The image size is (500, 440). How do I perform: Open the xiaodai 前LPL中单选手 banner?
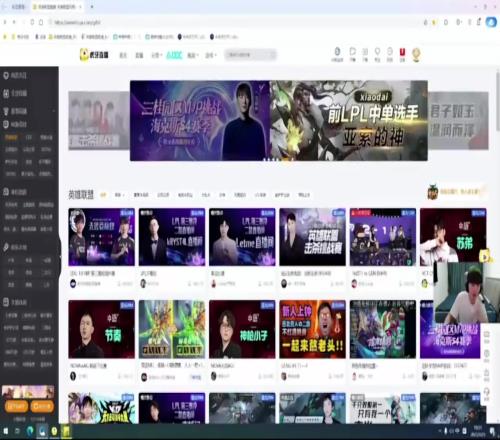(349, 121)
